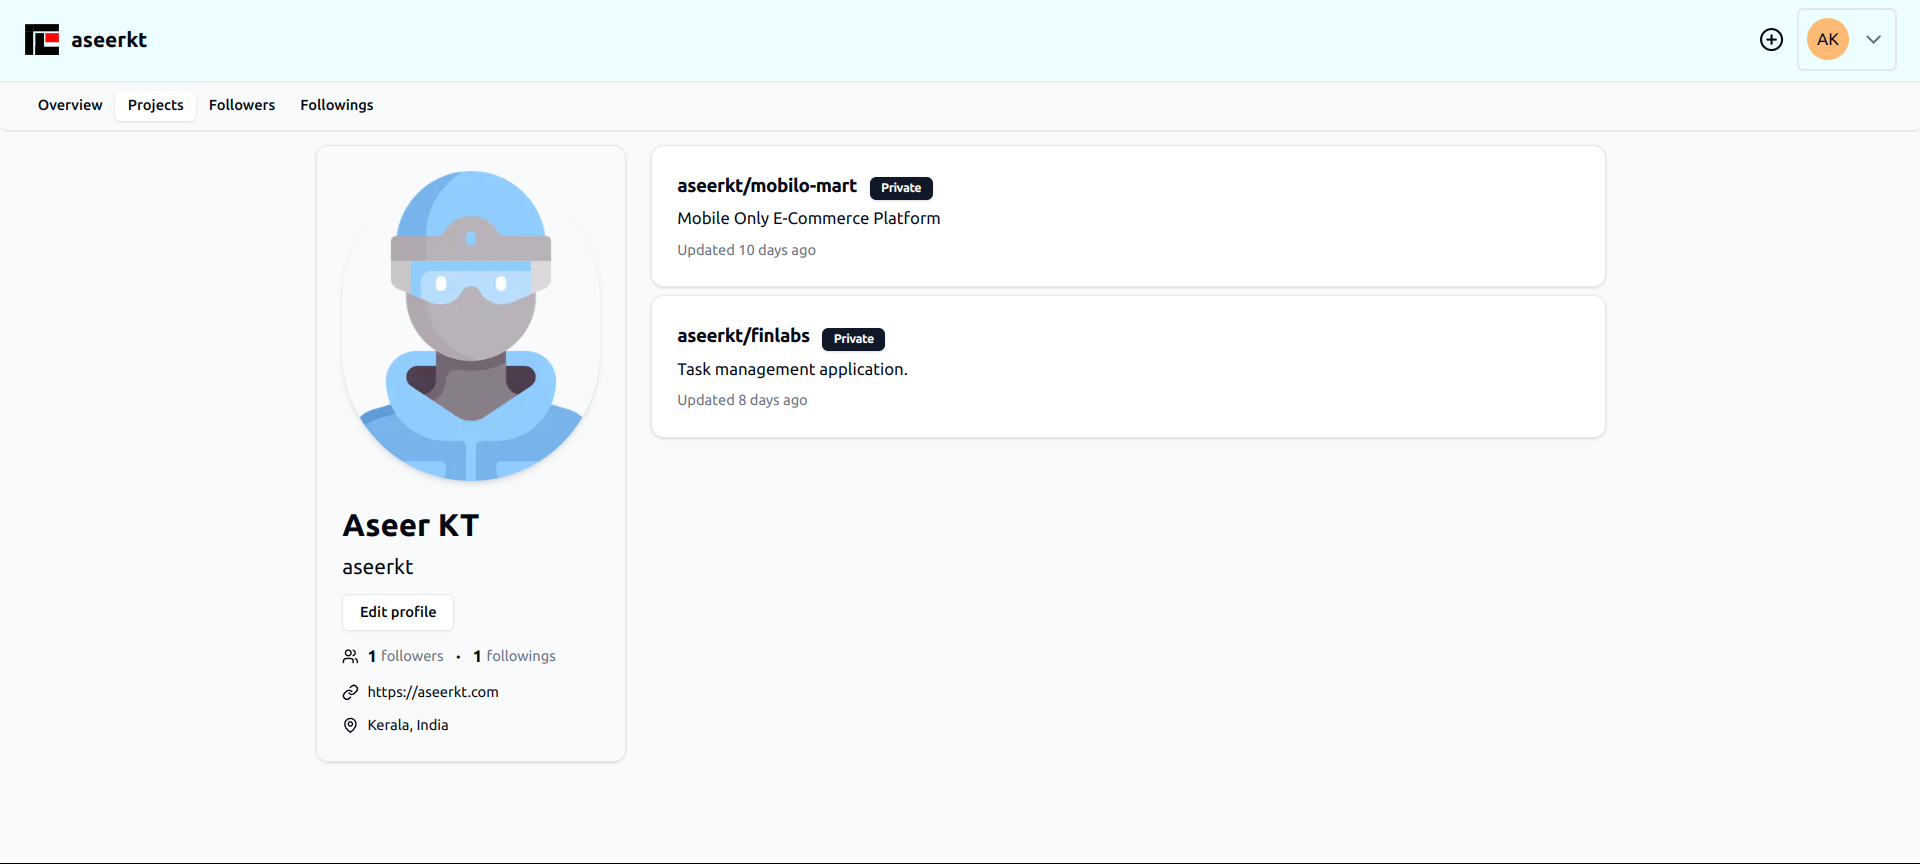Click the aseerkt username under the name
This screenshot has height=864, width=1920.
(378, 567)
